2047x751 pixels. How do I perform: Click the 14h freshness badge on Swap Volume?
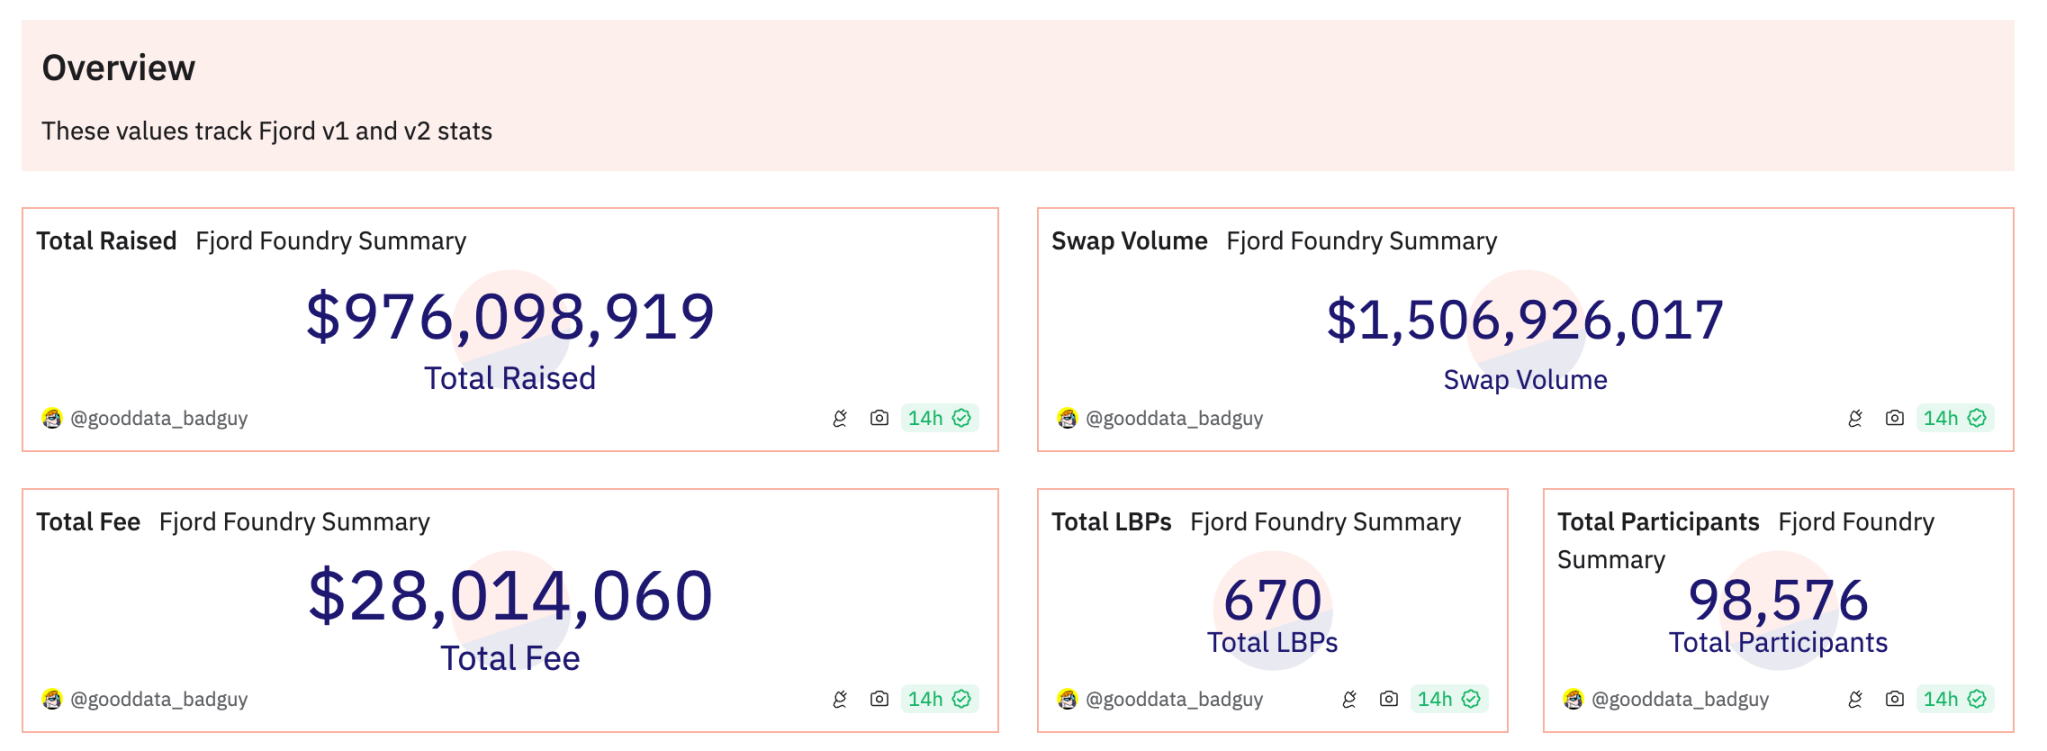click(x=1954, y=418)
